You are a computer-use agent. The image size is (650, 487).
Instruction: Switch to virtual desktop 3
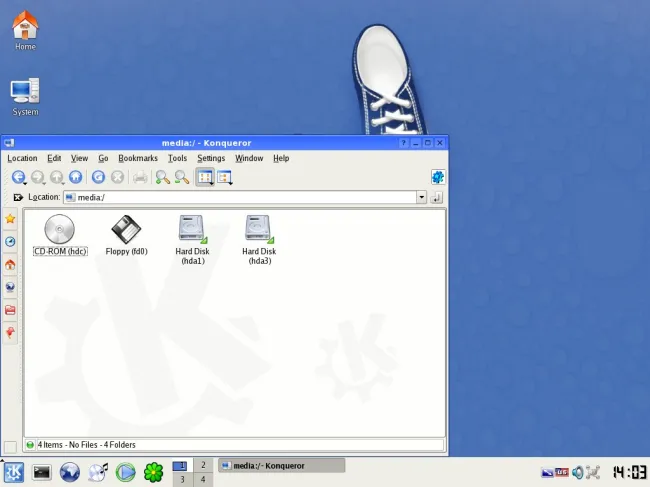coord(182,480)
